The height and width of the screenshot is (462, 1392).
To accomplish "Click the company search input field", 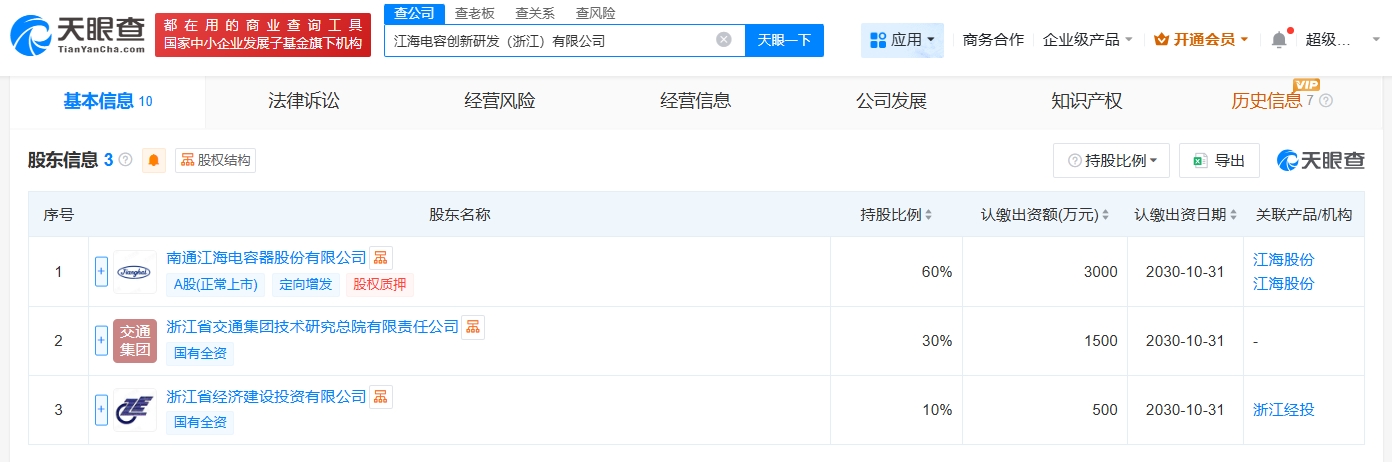I will coord(550,41).
